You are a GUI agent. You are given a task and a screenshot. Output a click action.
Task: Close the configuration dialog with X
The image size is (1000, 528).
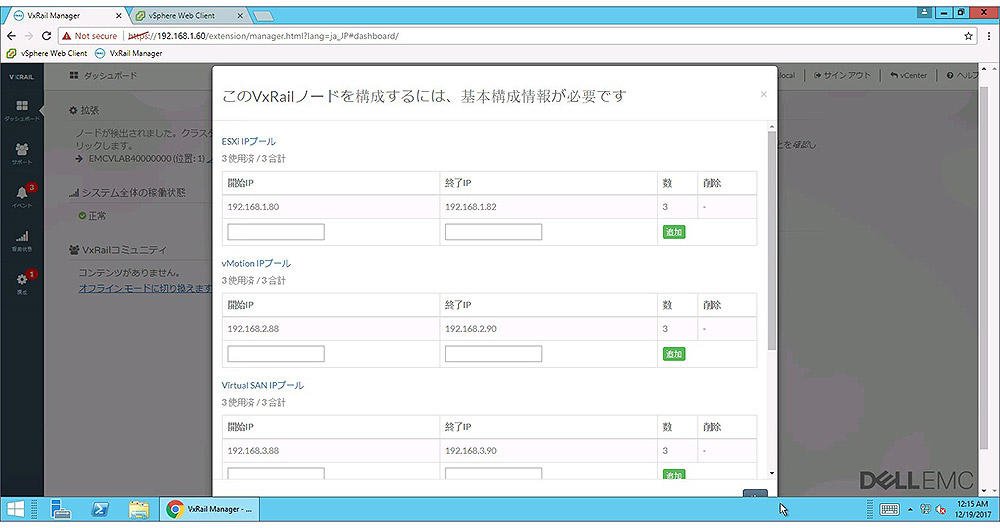click(x=763, y=94)
